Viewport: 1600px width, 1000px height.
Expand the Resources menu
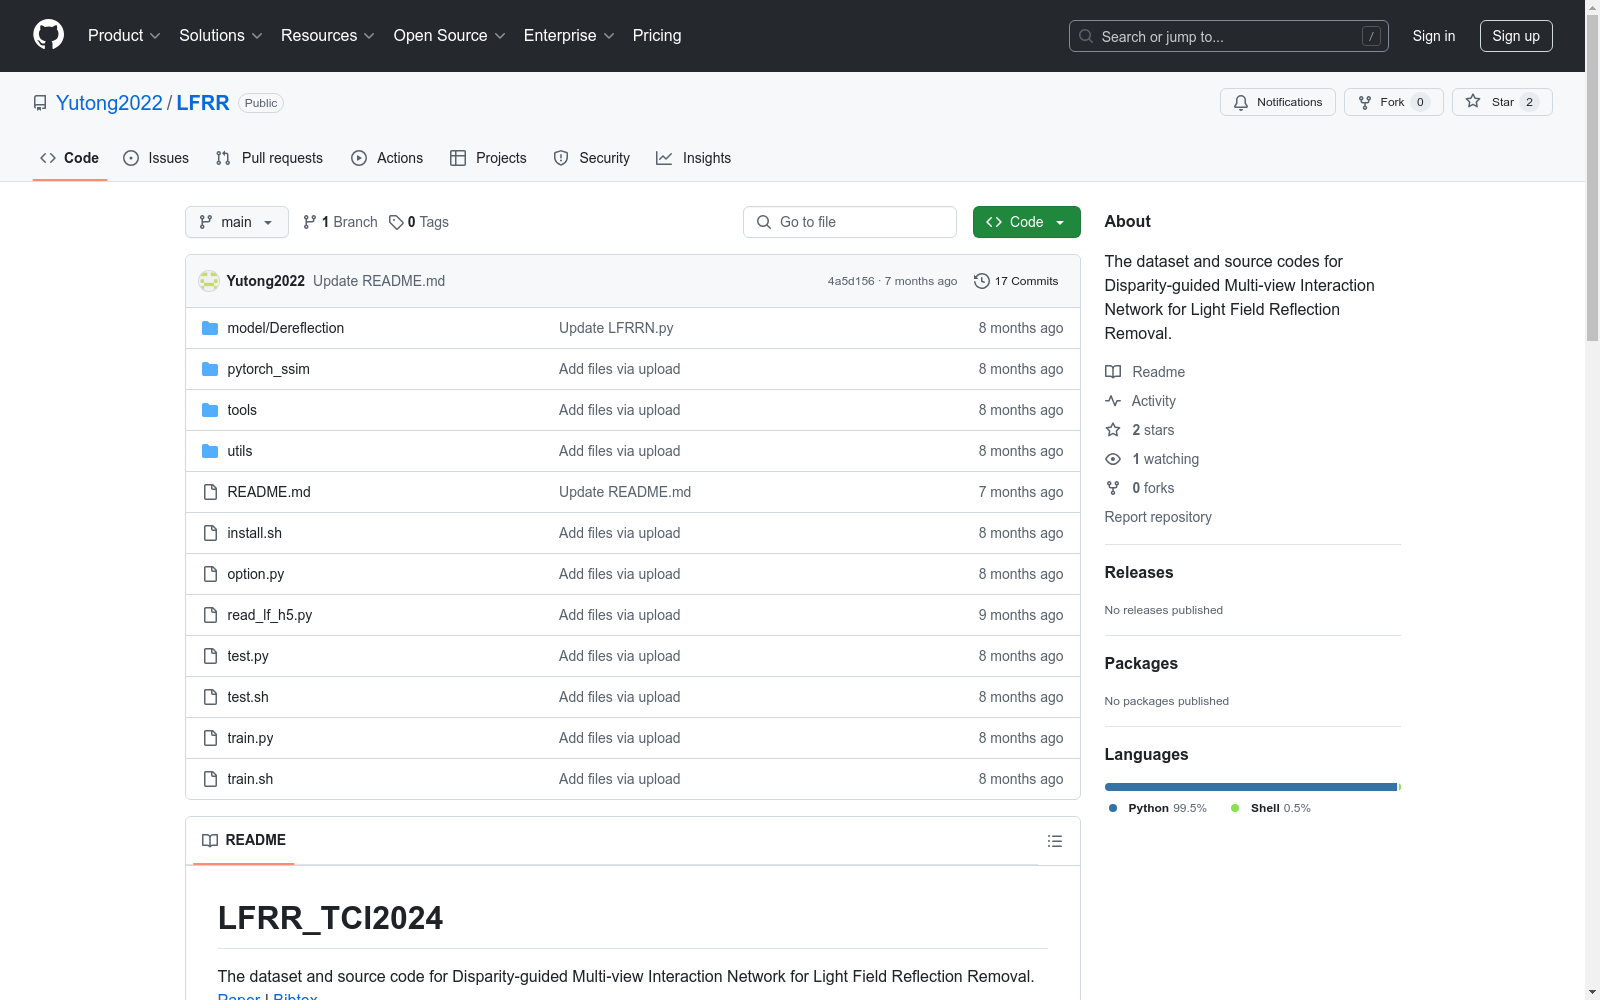pos(328,35)
